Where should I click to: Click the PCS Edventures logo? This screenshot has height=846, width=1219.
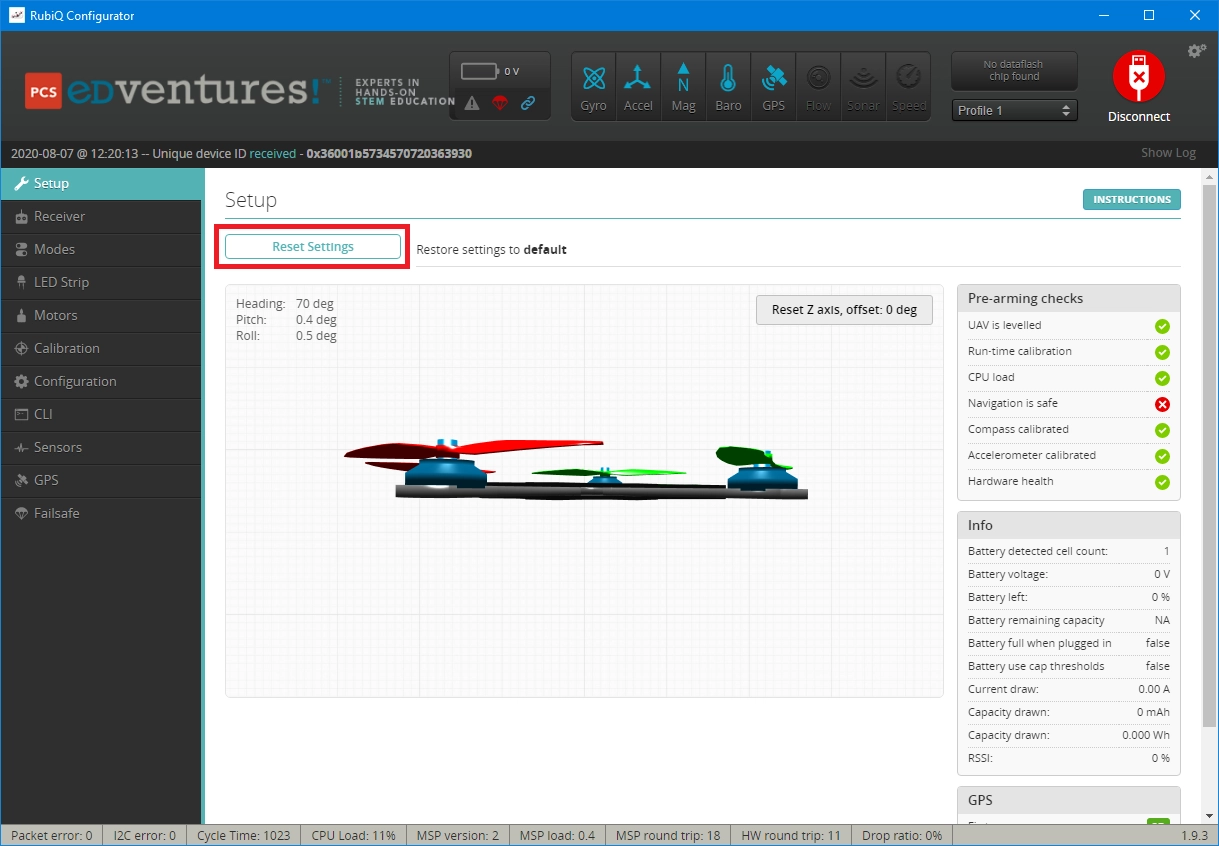(240, 91)
